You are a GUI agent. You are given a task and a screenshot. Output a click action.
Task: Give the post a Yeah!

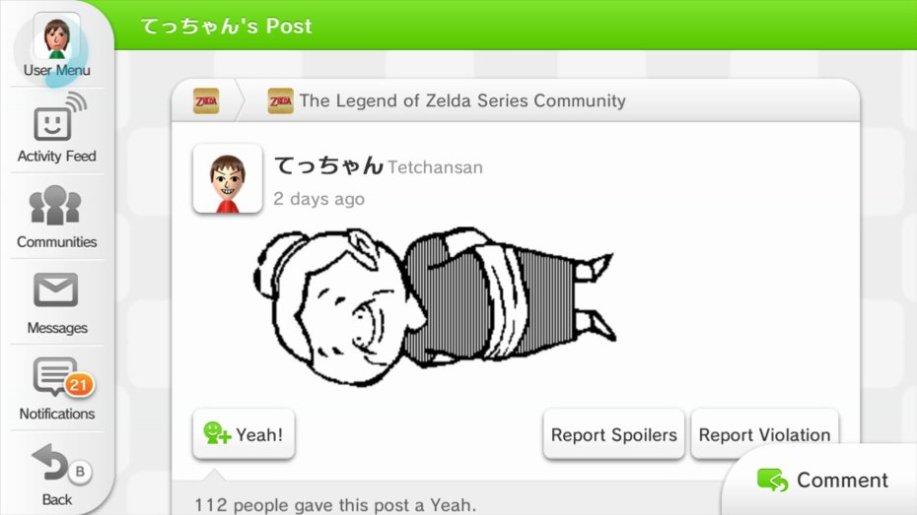[244, 434]
